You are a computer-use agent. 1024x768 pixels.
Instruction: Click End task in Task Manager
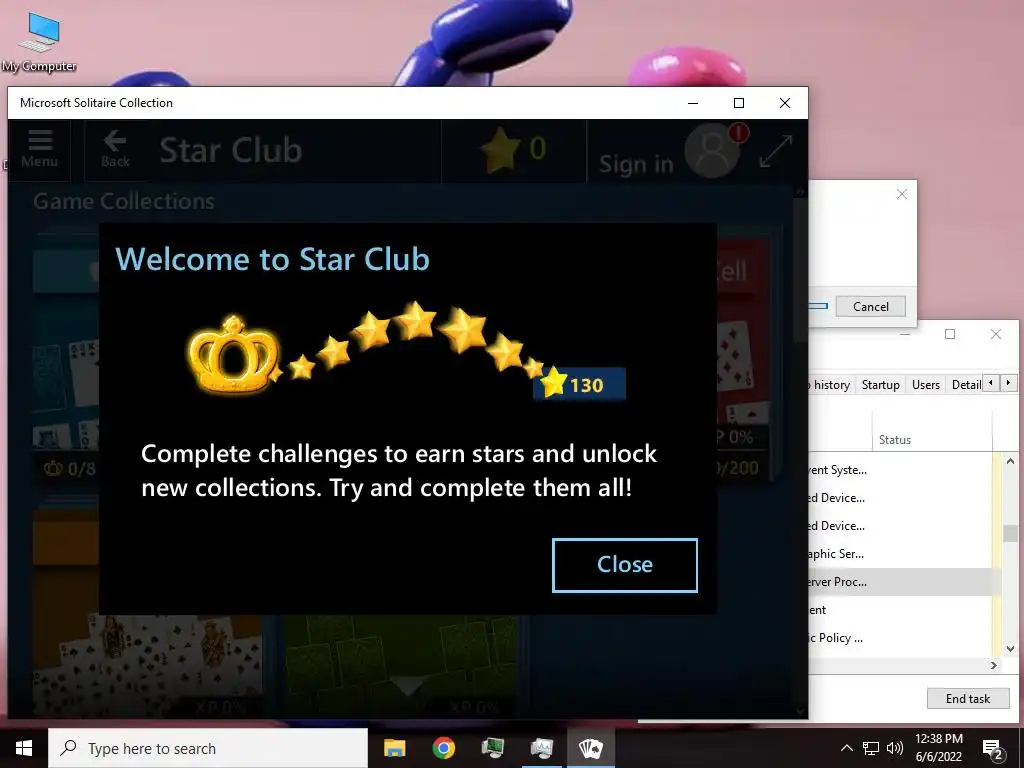967,698
